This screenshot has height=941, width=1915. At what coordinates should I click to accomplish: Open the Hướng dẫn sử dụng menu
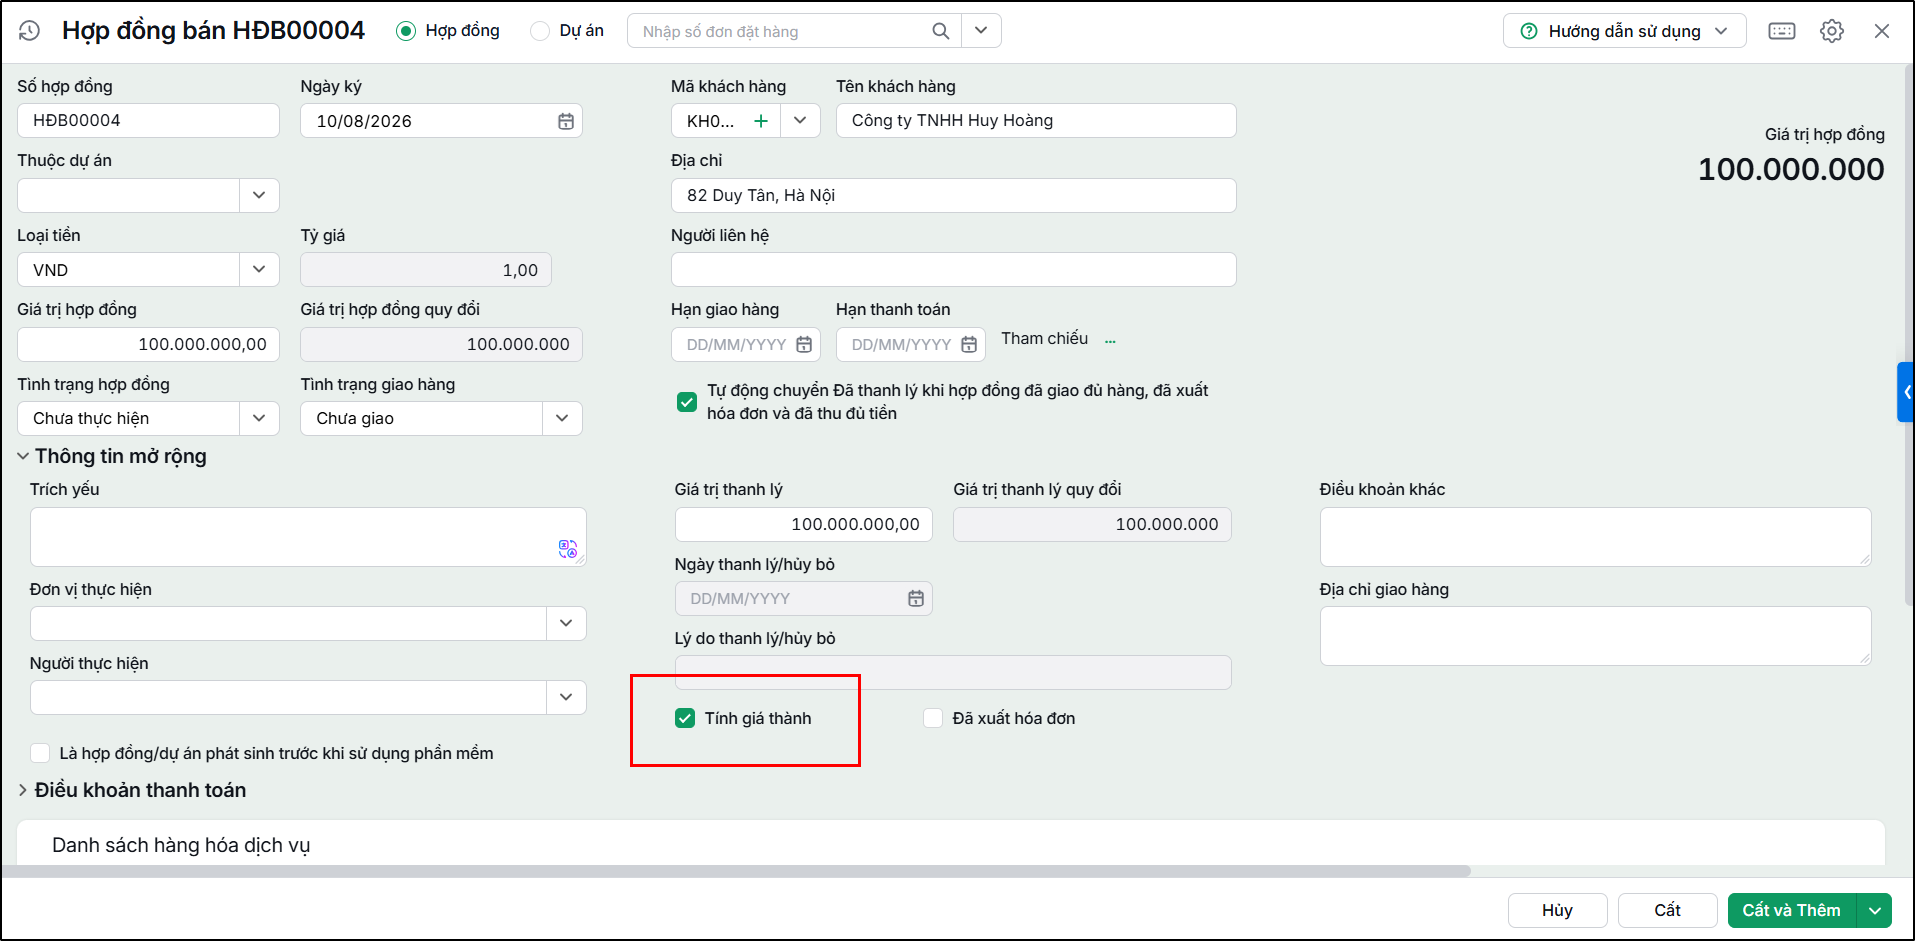1624,31
